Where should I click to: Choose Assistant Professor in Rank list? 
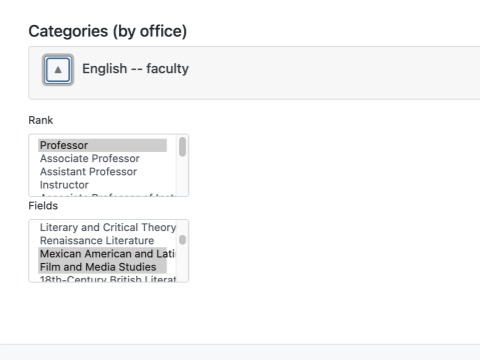102,172
